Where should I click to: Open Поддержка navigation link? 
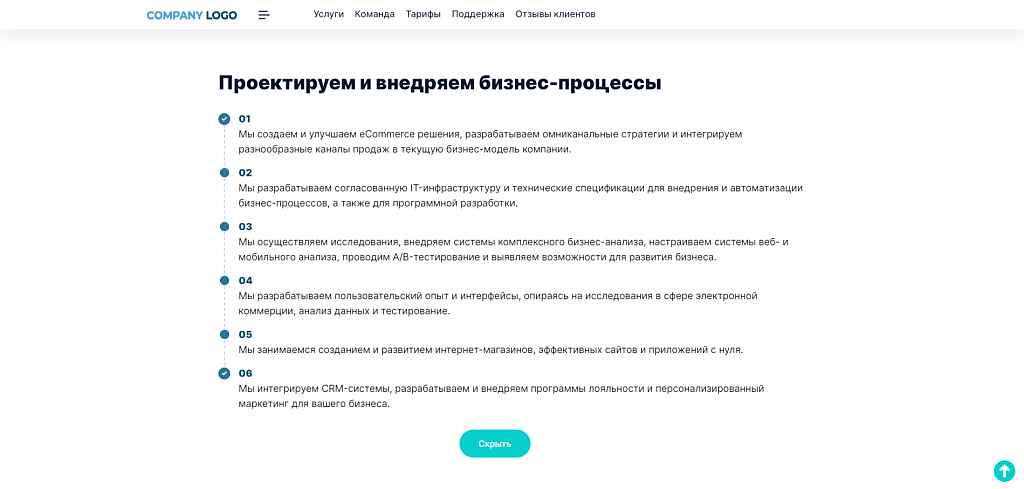[x=478, y=14]
